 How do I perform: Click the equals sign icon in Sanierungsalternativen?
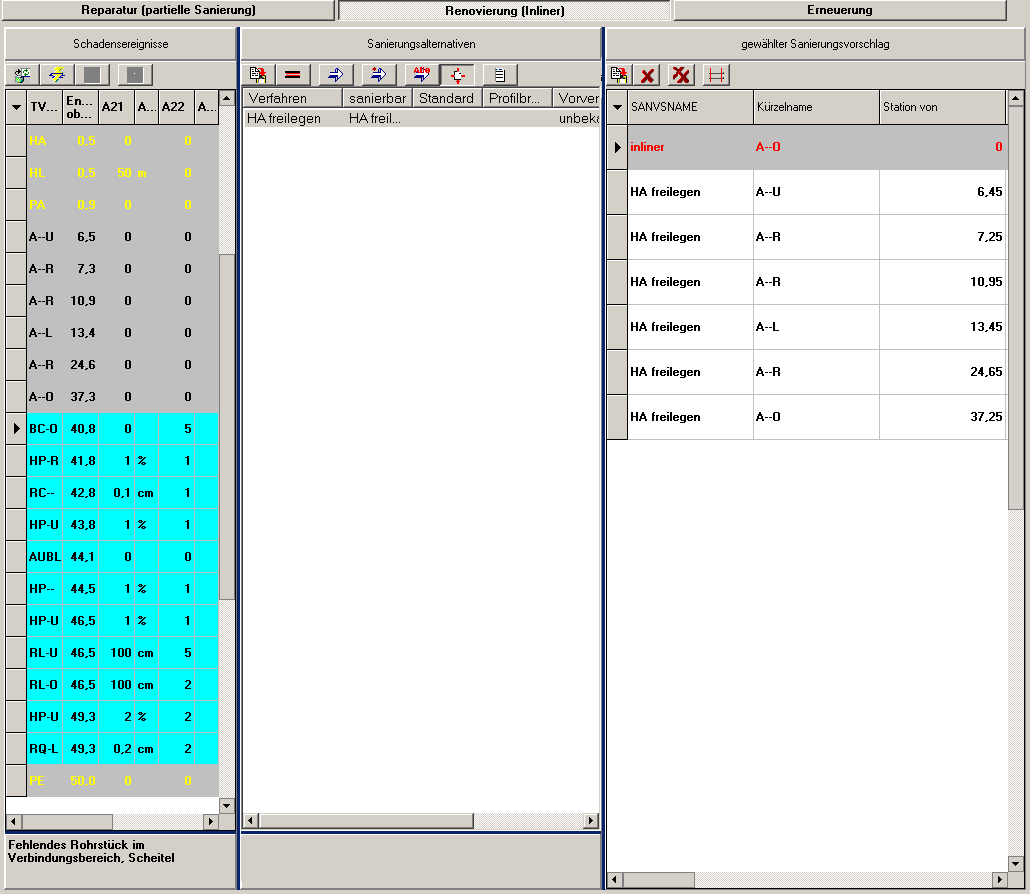point(292,75)
